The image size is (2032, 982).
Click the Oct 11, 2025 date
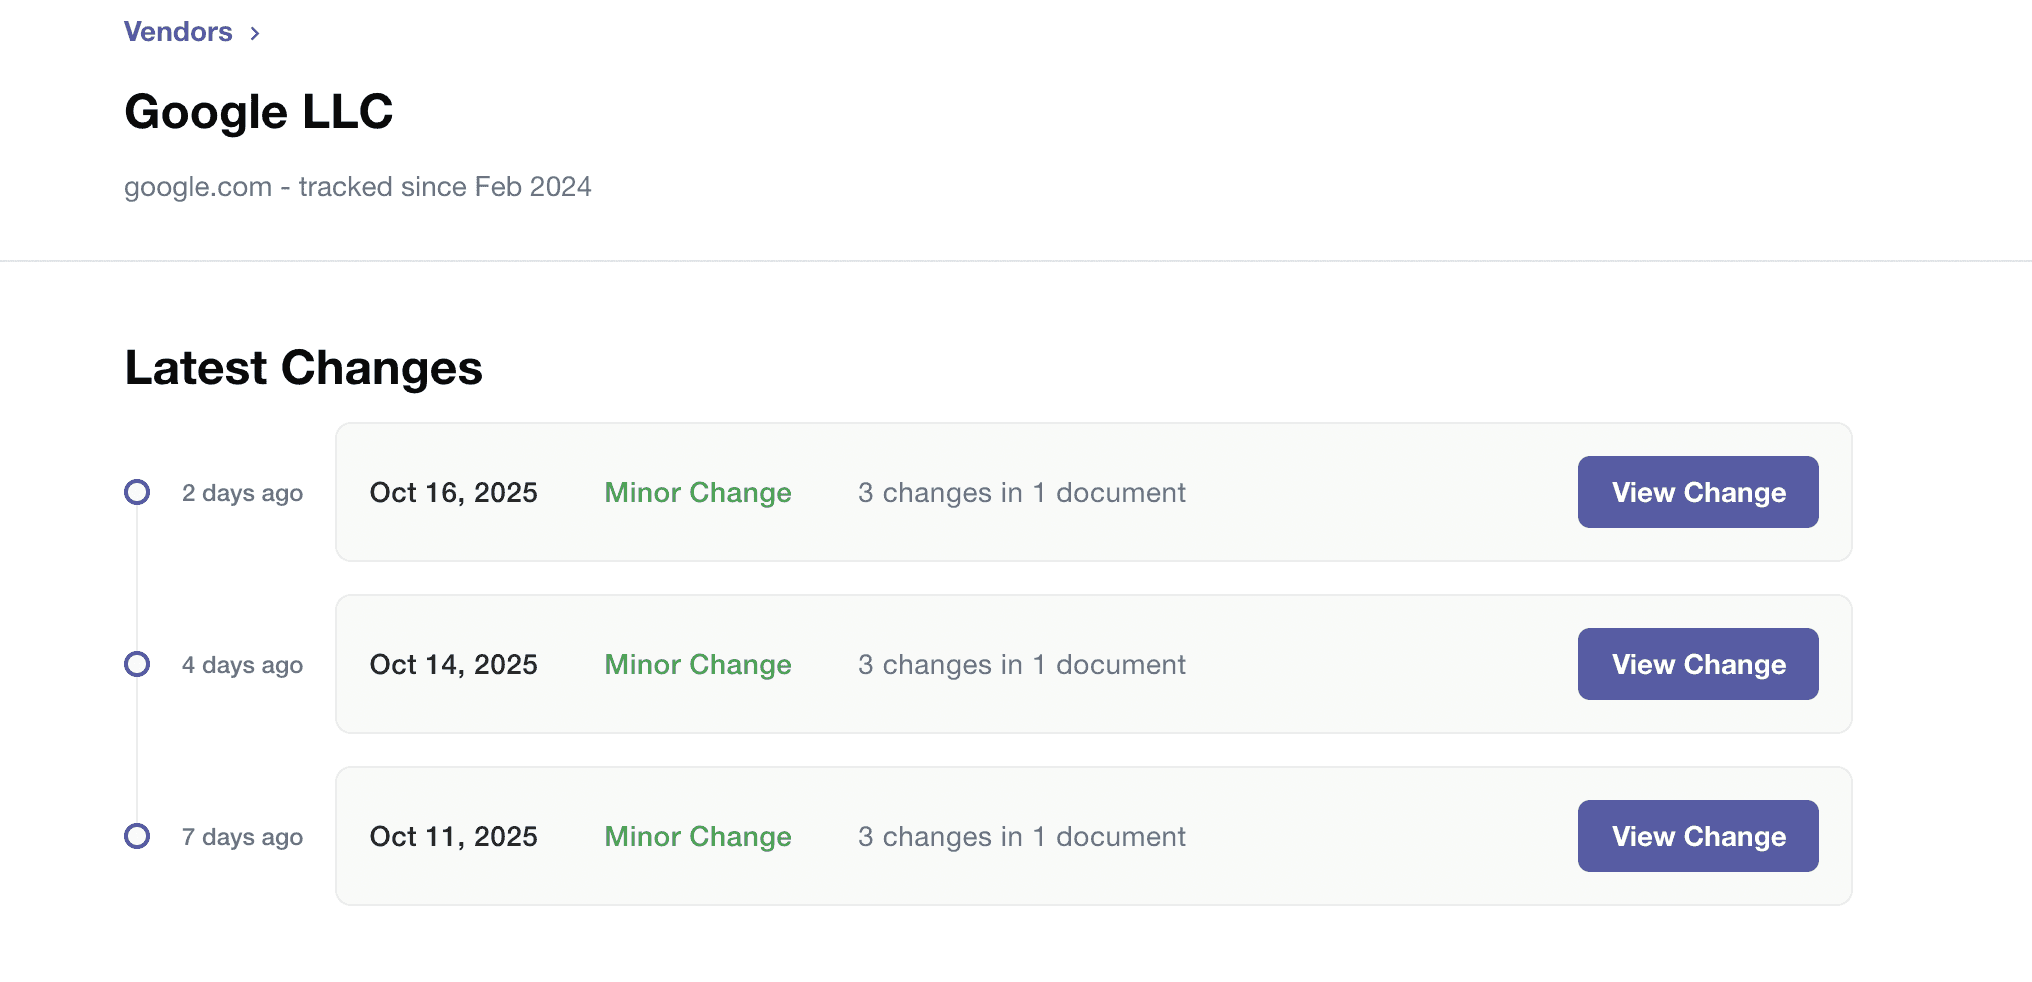(454, 837)
